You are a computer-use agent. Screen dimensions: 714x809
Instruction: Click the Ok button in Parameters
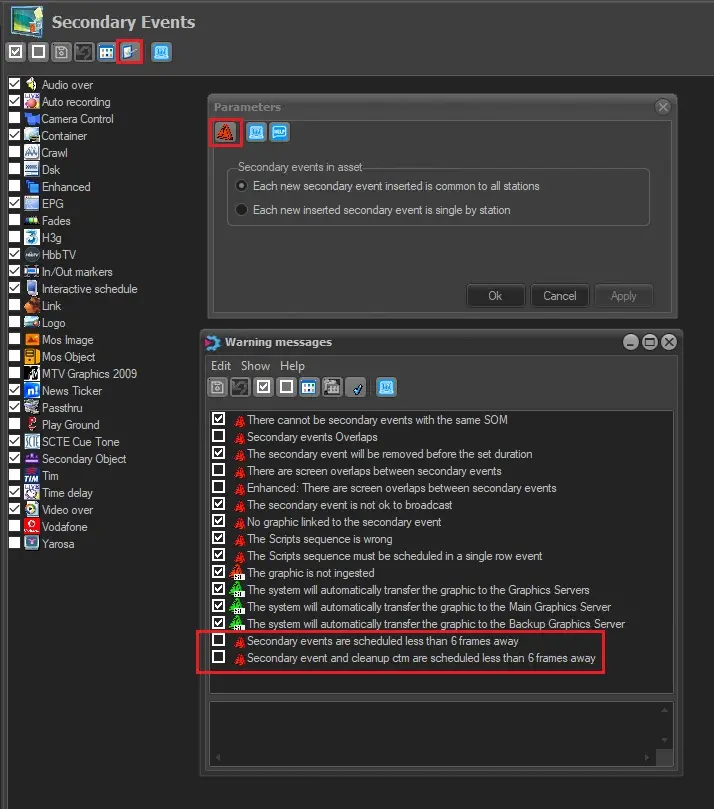tap(495, 296)
